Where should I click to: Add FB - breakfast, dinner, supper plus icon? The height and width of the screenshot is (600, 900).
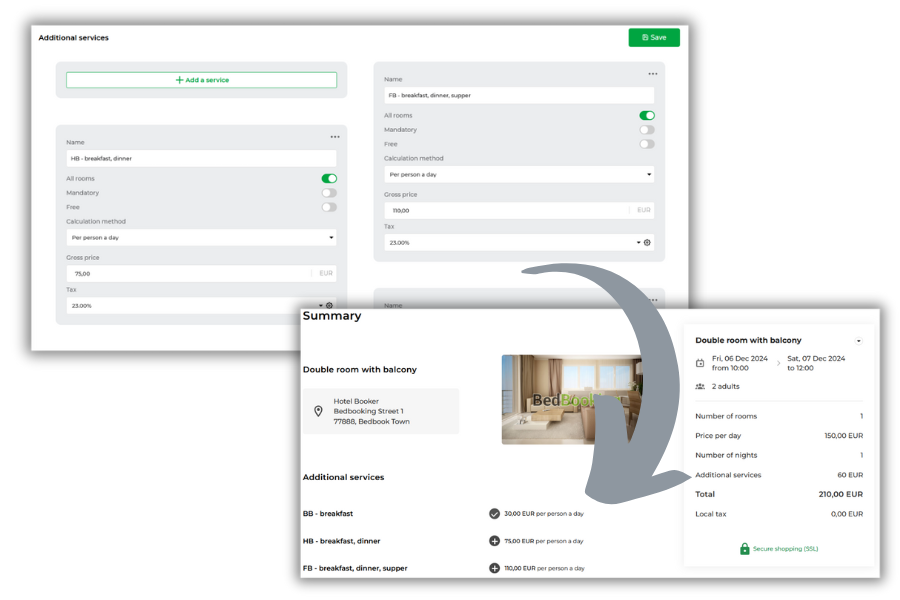pos(494,568)
